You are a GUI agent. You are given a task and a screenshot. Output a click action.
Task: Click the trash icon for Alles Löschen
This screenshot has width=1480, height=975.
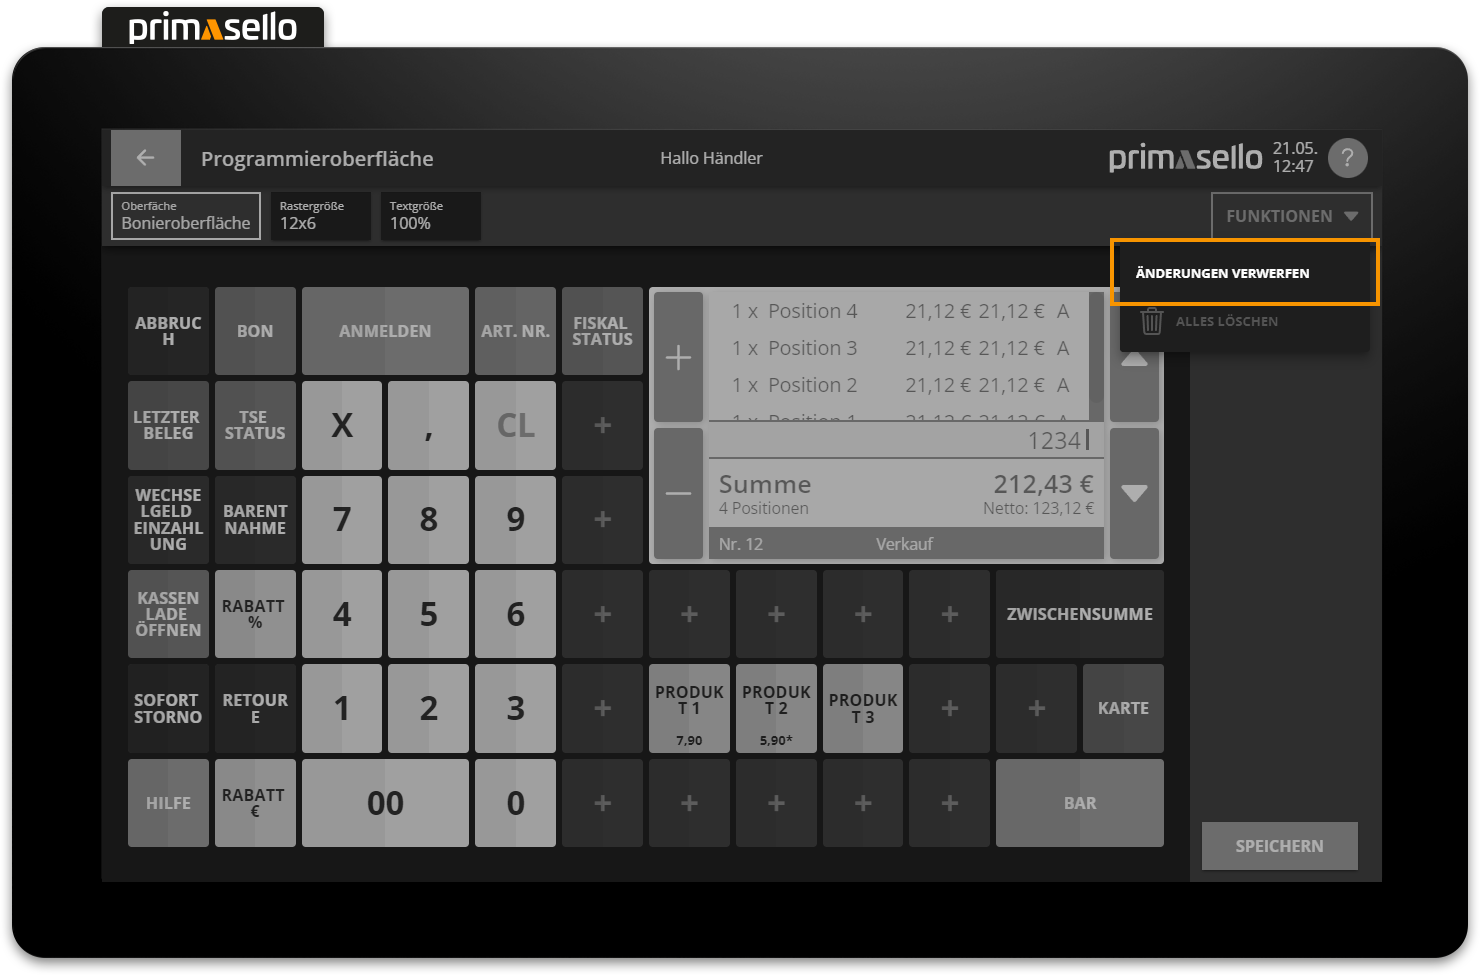click(x=1152, y=322)
